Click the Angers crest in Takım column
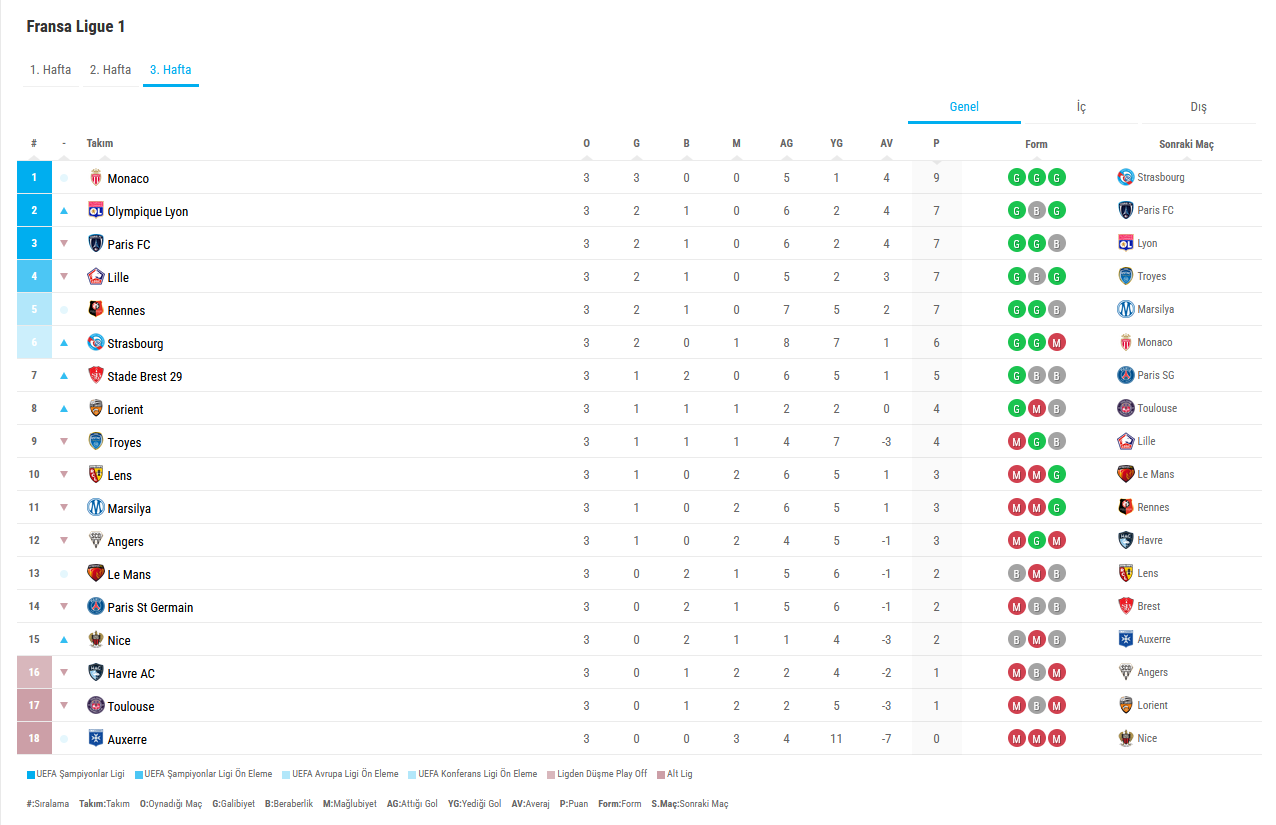 (x=96, y=541)
